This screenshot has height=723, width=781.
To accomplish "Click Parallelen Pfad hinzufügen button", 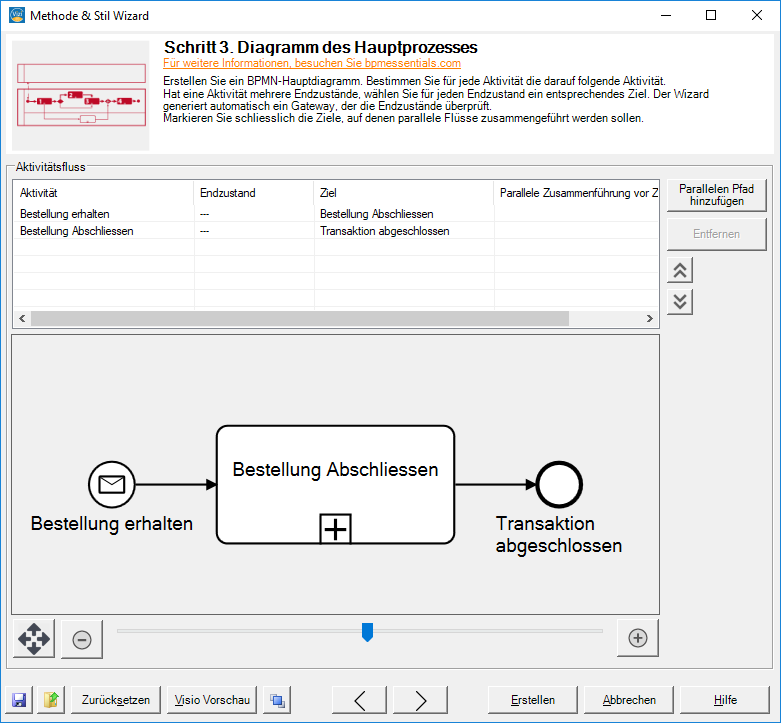I will click(716, 195).
